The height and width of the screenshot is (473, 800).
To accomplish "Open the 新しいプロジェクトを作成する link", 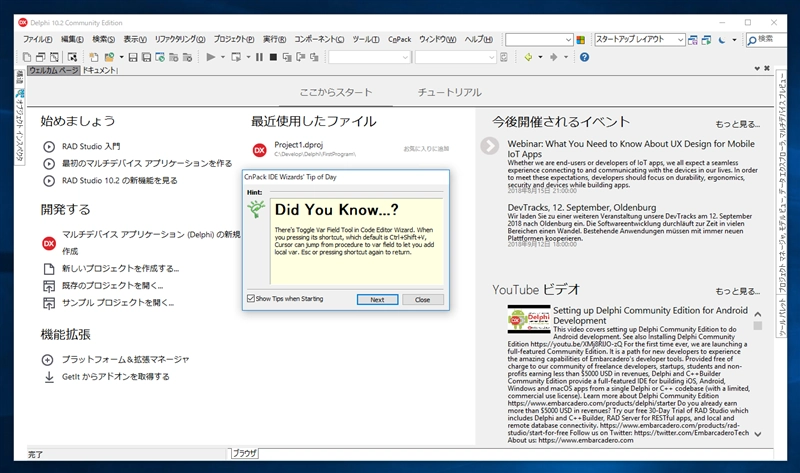I will pos(120,268).
